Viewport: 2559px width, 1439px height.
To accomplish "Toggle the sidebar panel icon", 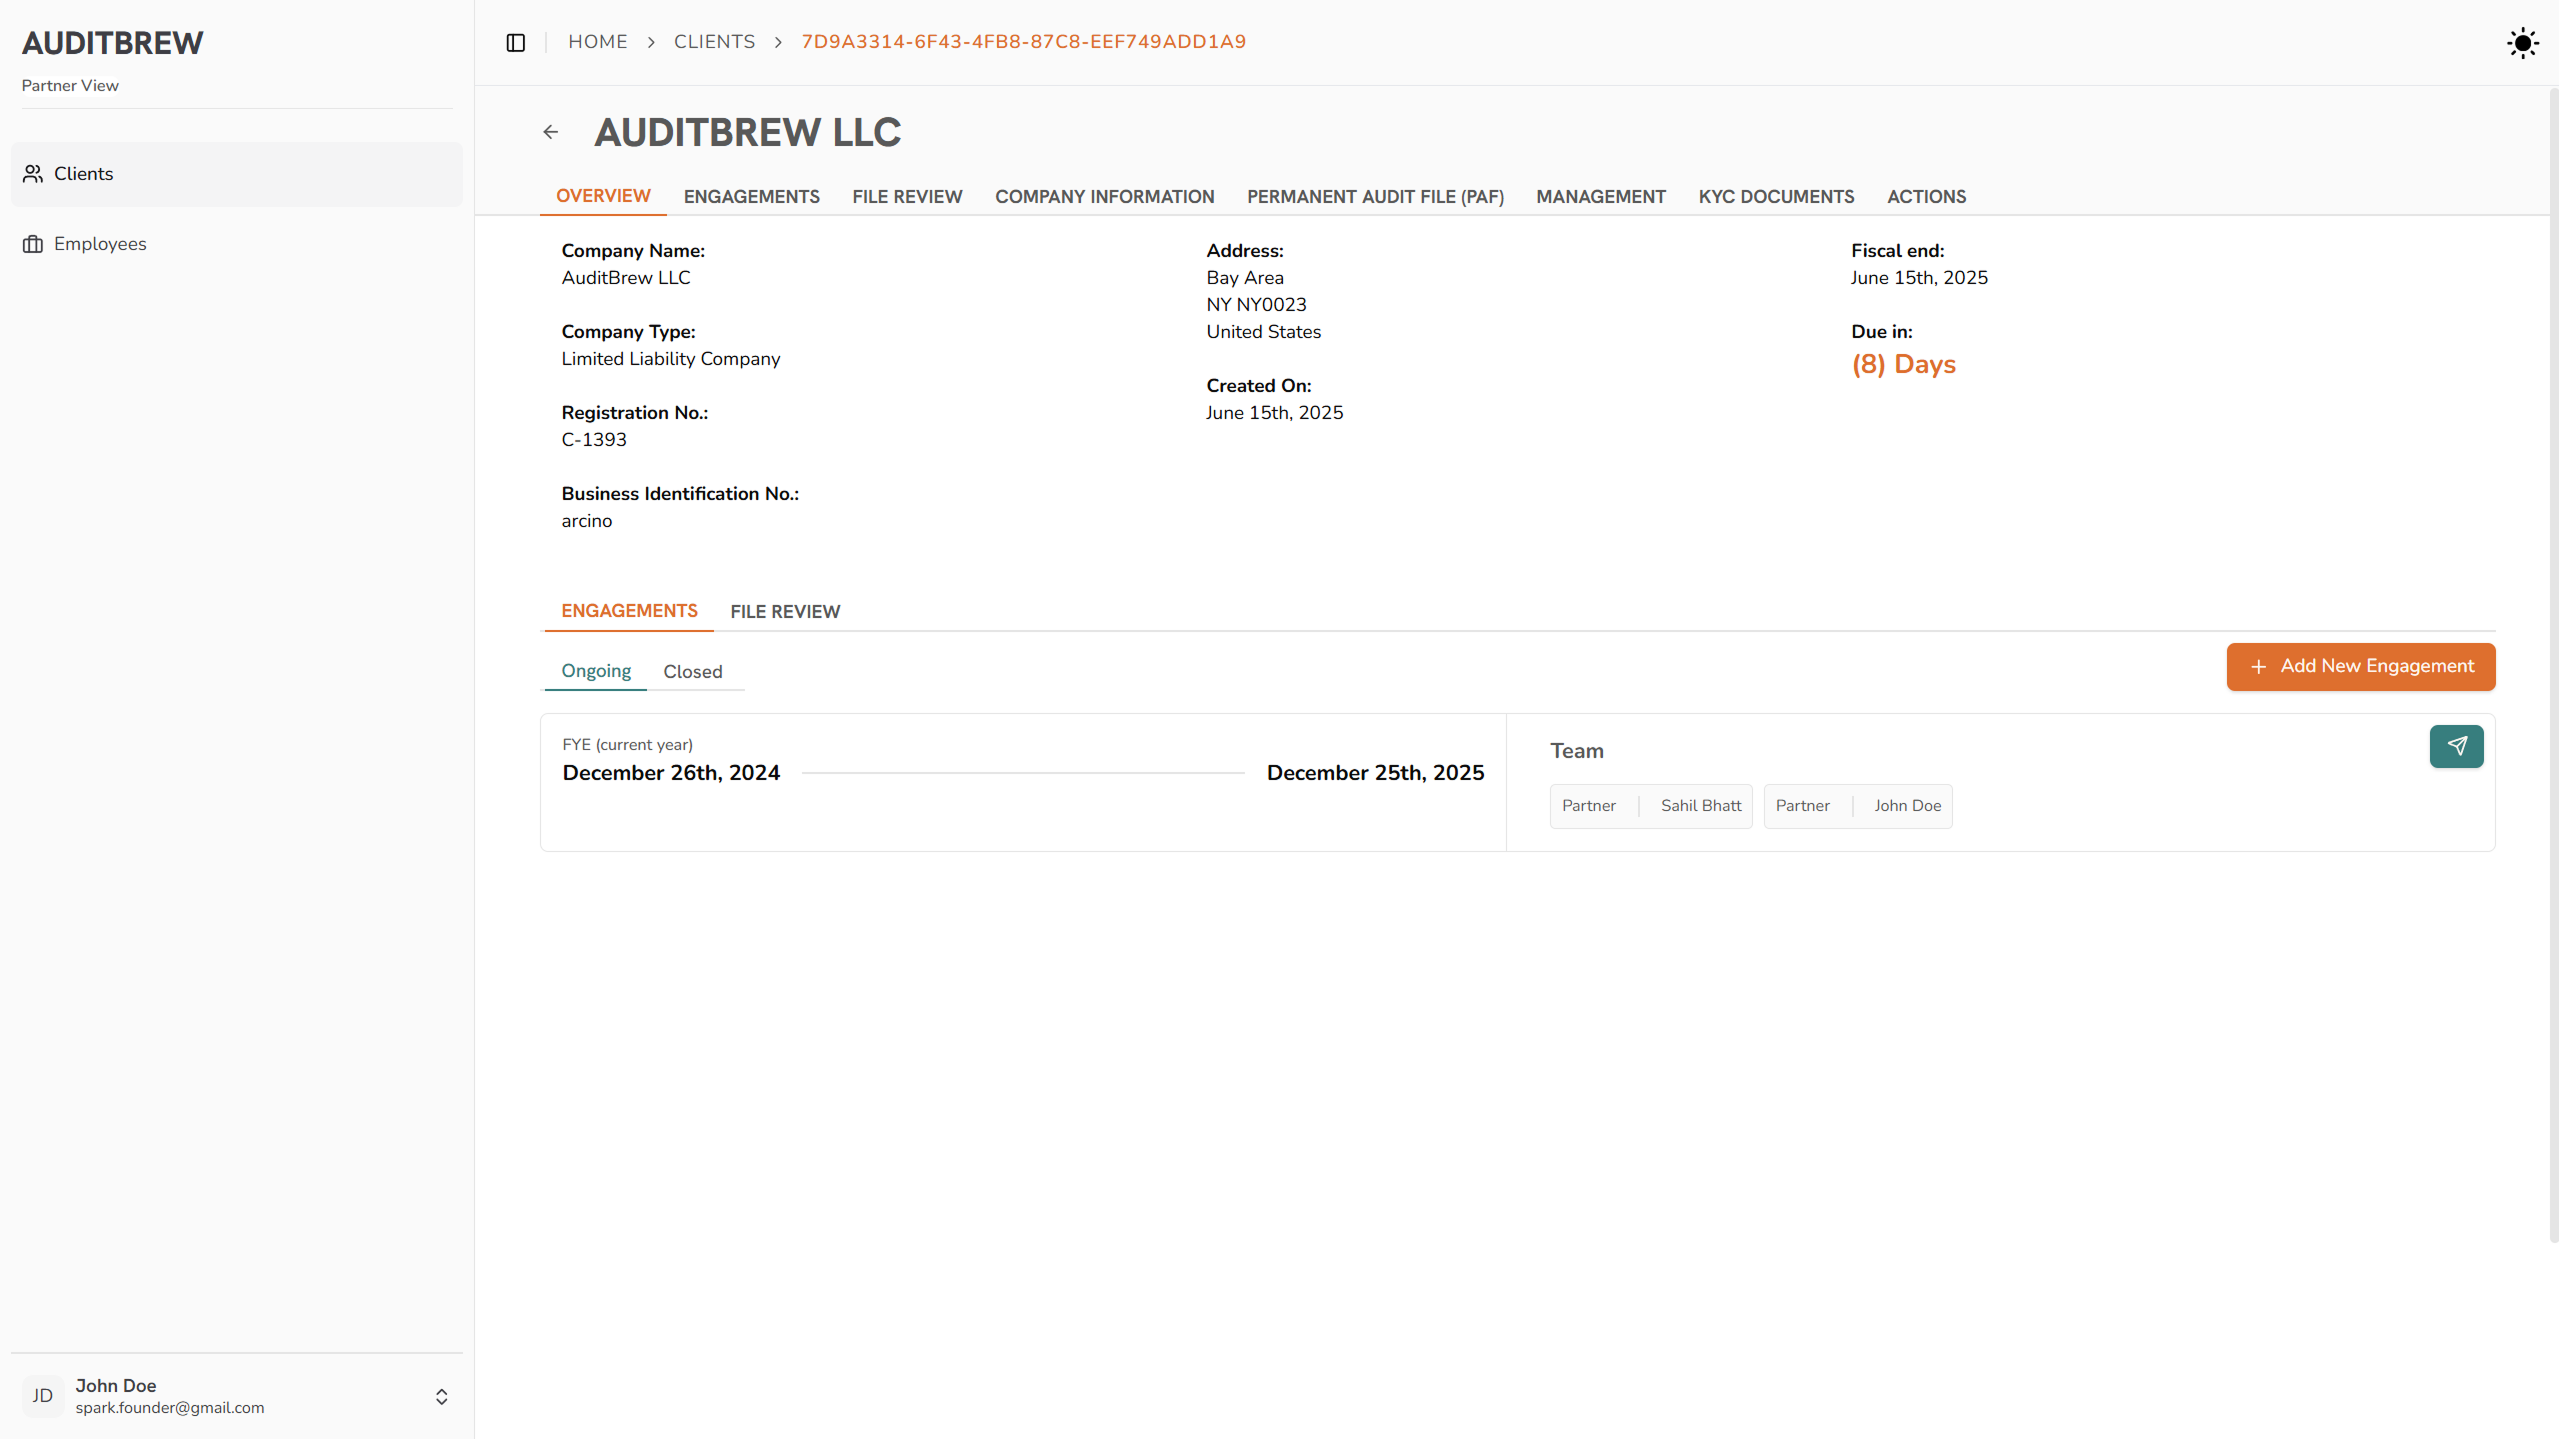I will coord(515,42).
